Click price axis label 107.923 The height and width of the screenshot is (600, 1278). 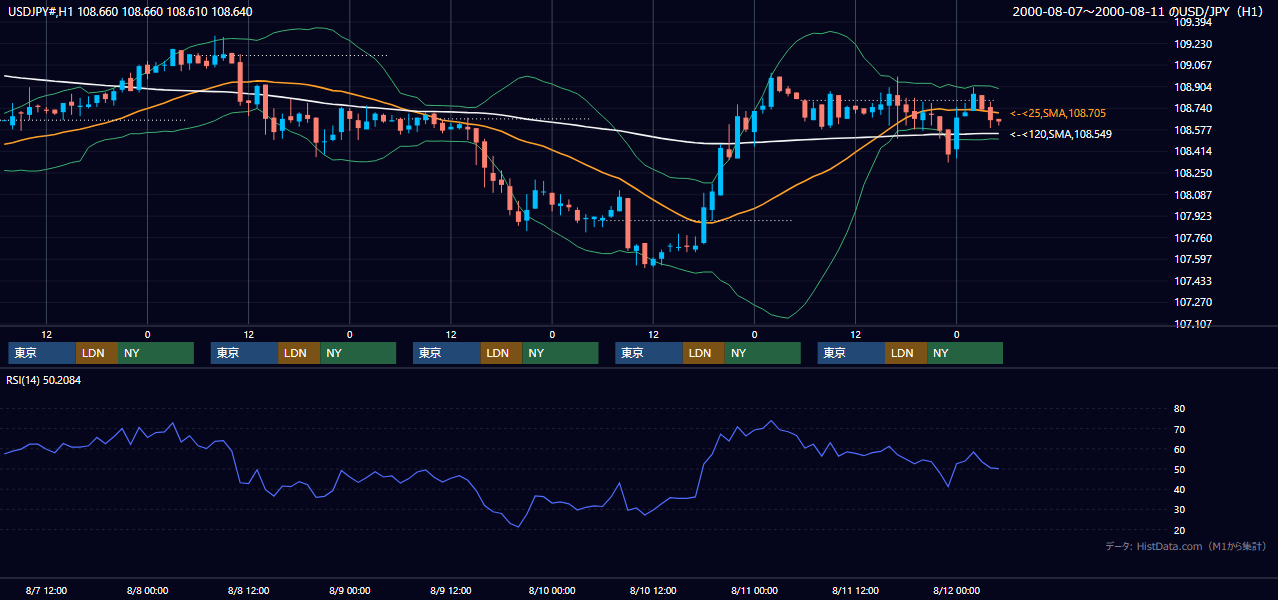coord(1192,216)
